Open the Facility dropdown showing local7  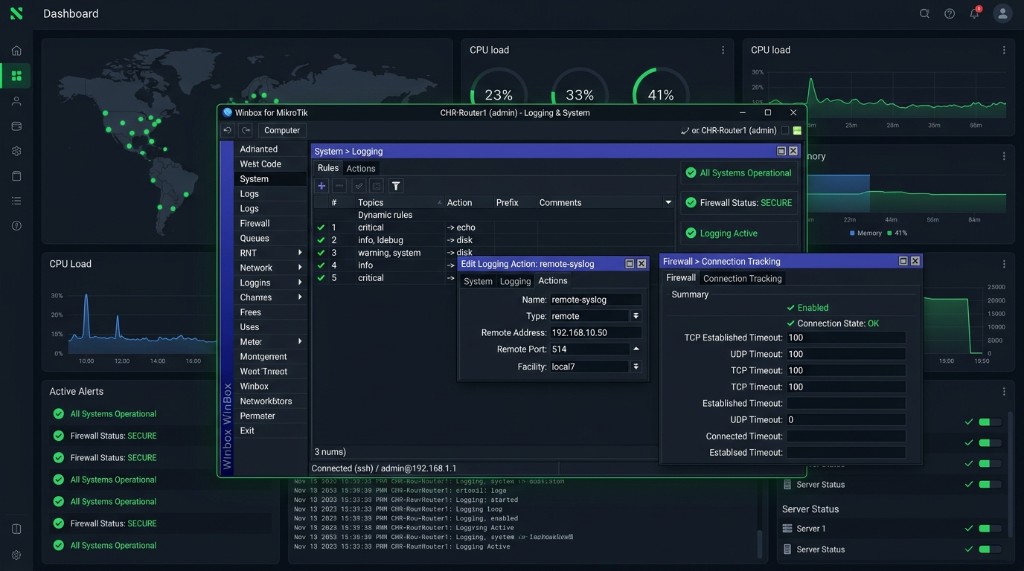click(x=635, y=367)
